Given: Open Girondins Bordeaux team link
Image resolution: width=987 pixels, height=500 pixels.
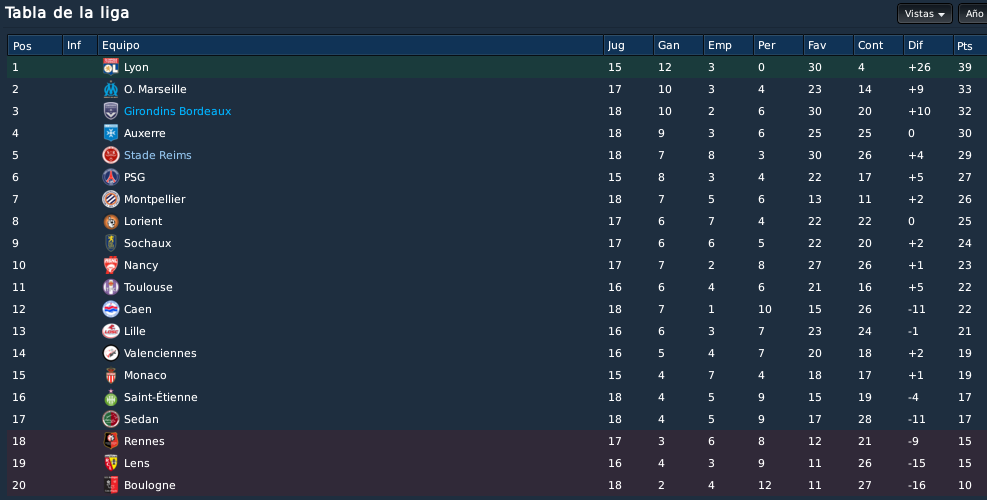Looking at the screenshot, I should 178,111.
